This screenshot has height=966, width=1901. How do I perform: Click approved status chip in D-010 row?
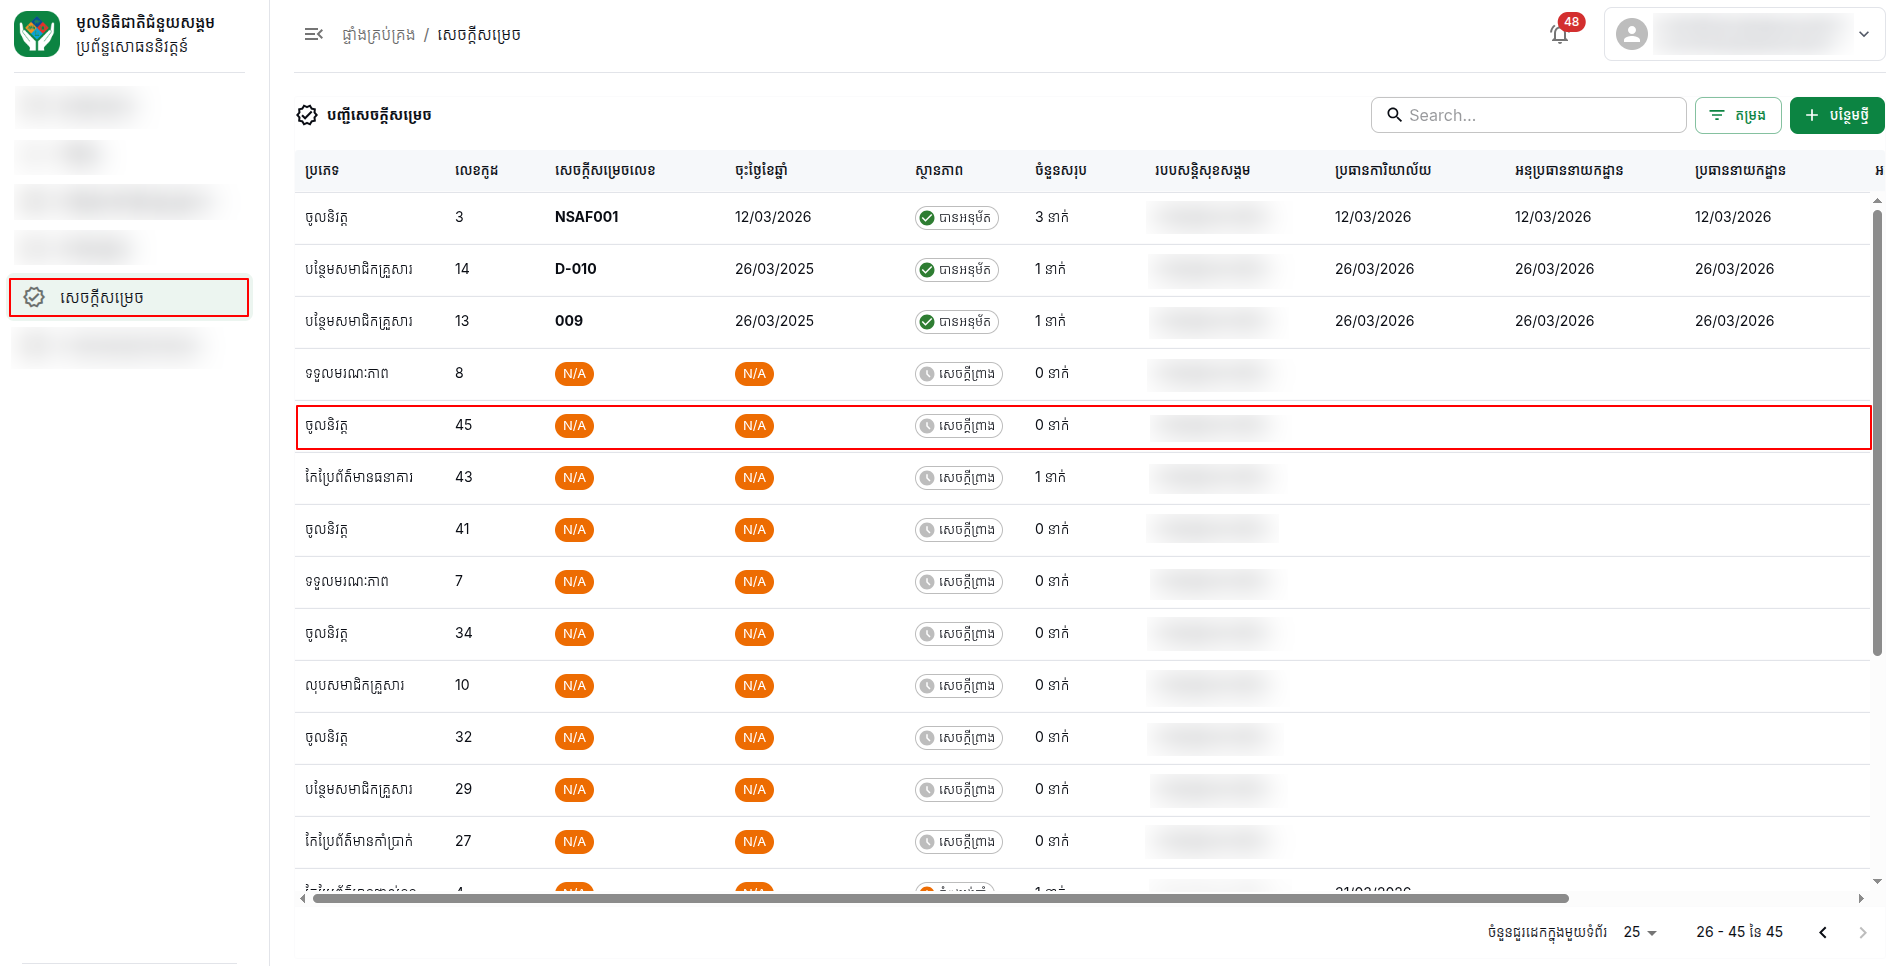pyautogui.click(x=957, y=270)
